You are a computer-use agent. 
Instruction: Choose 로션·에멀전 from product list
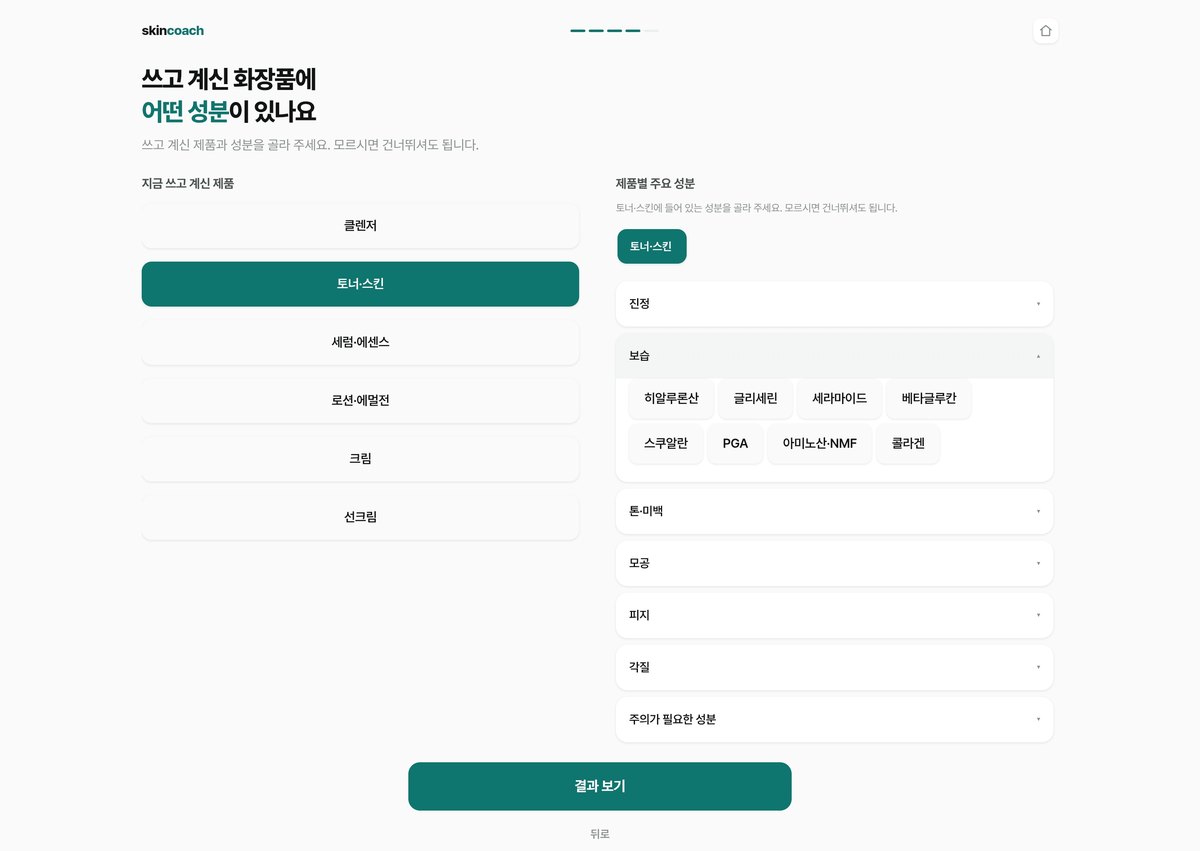click(360, 400)
